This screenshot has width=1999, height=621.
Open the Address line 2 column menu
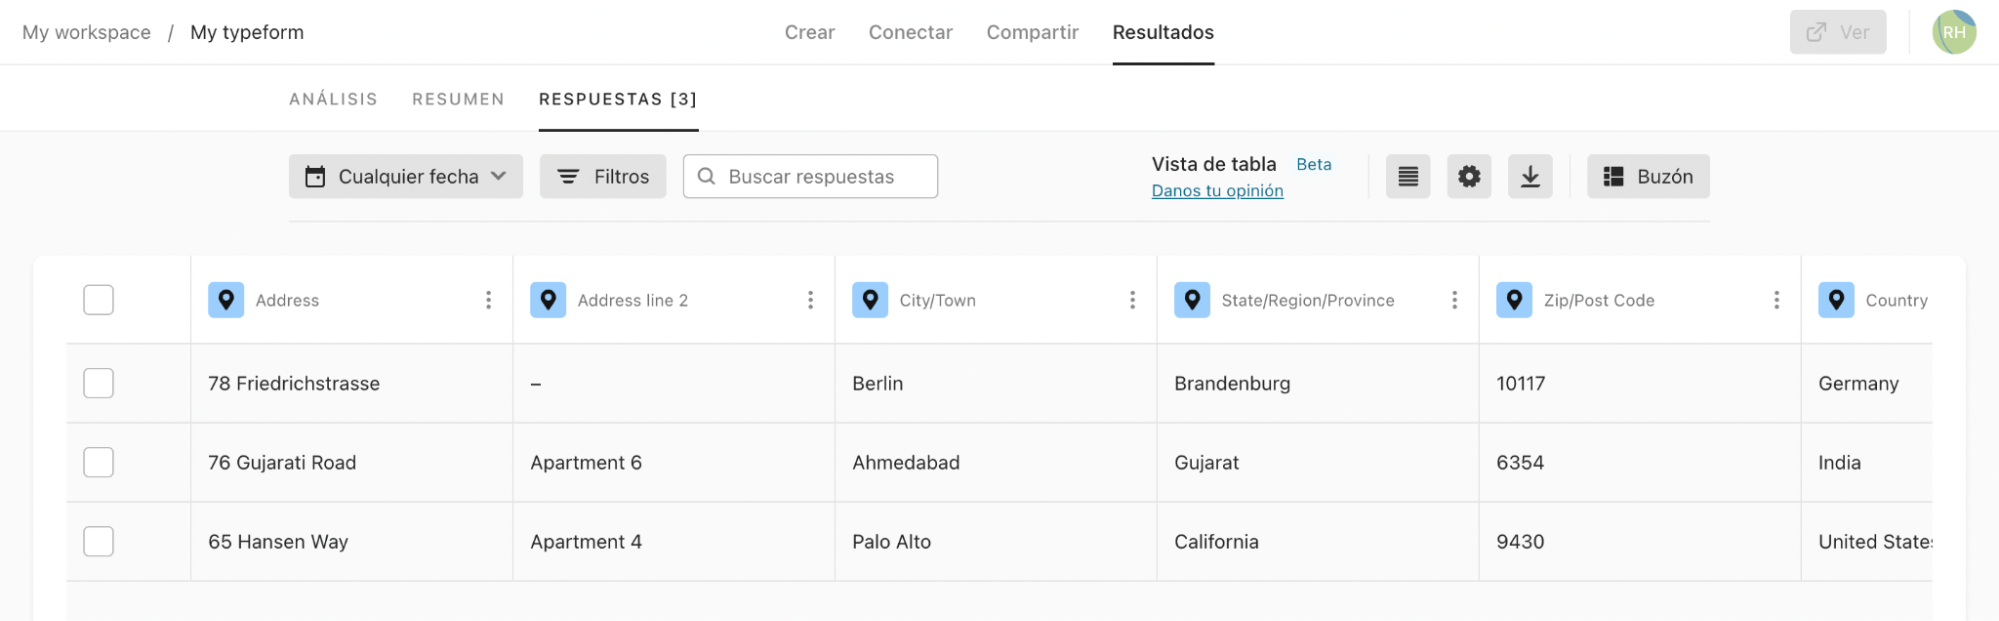pos(810,300)
